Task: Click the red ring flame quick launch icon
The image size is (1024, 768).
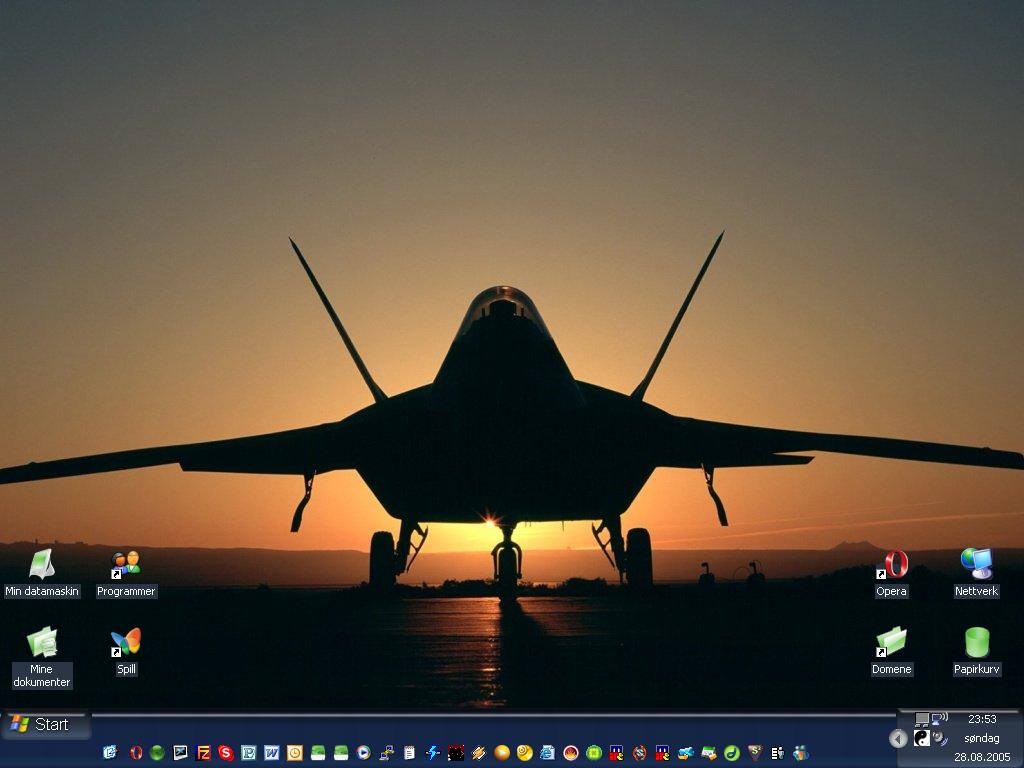Action: [571, 752]
